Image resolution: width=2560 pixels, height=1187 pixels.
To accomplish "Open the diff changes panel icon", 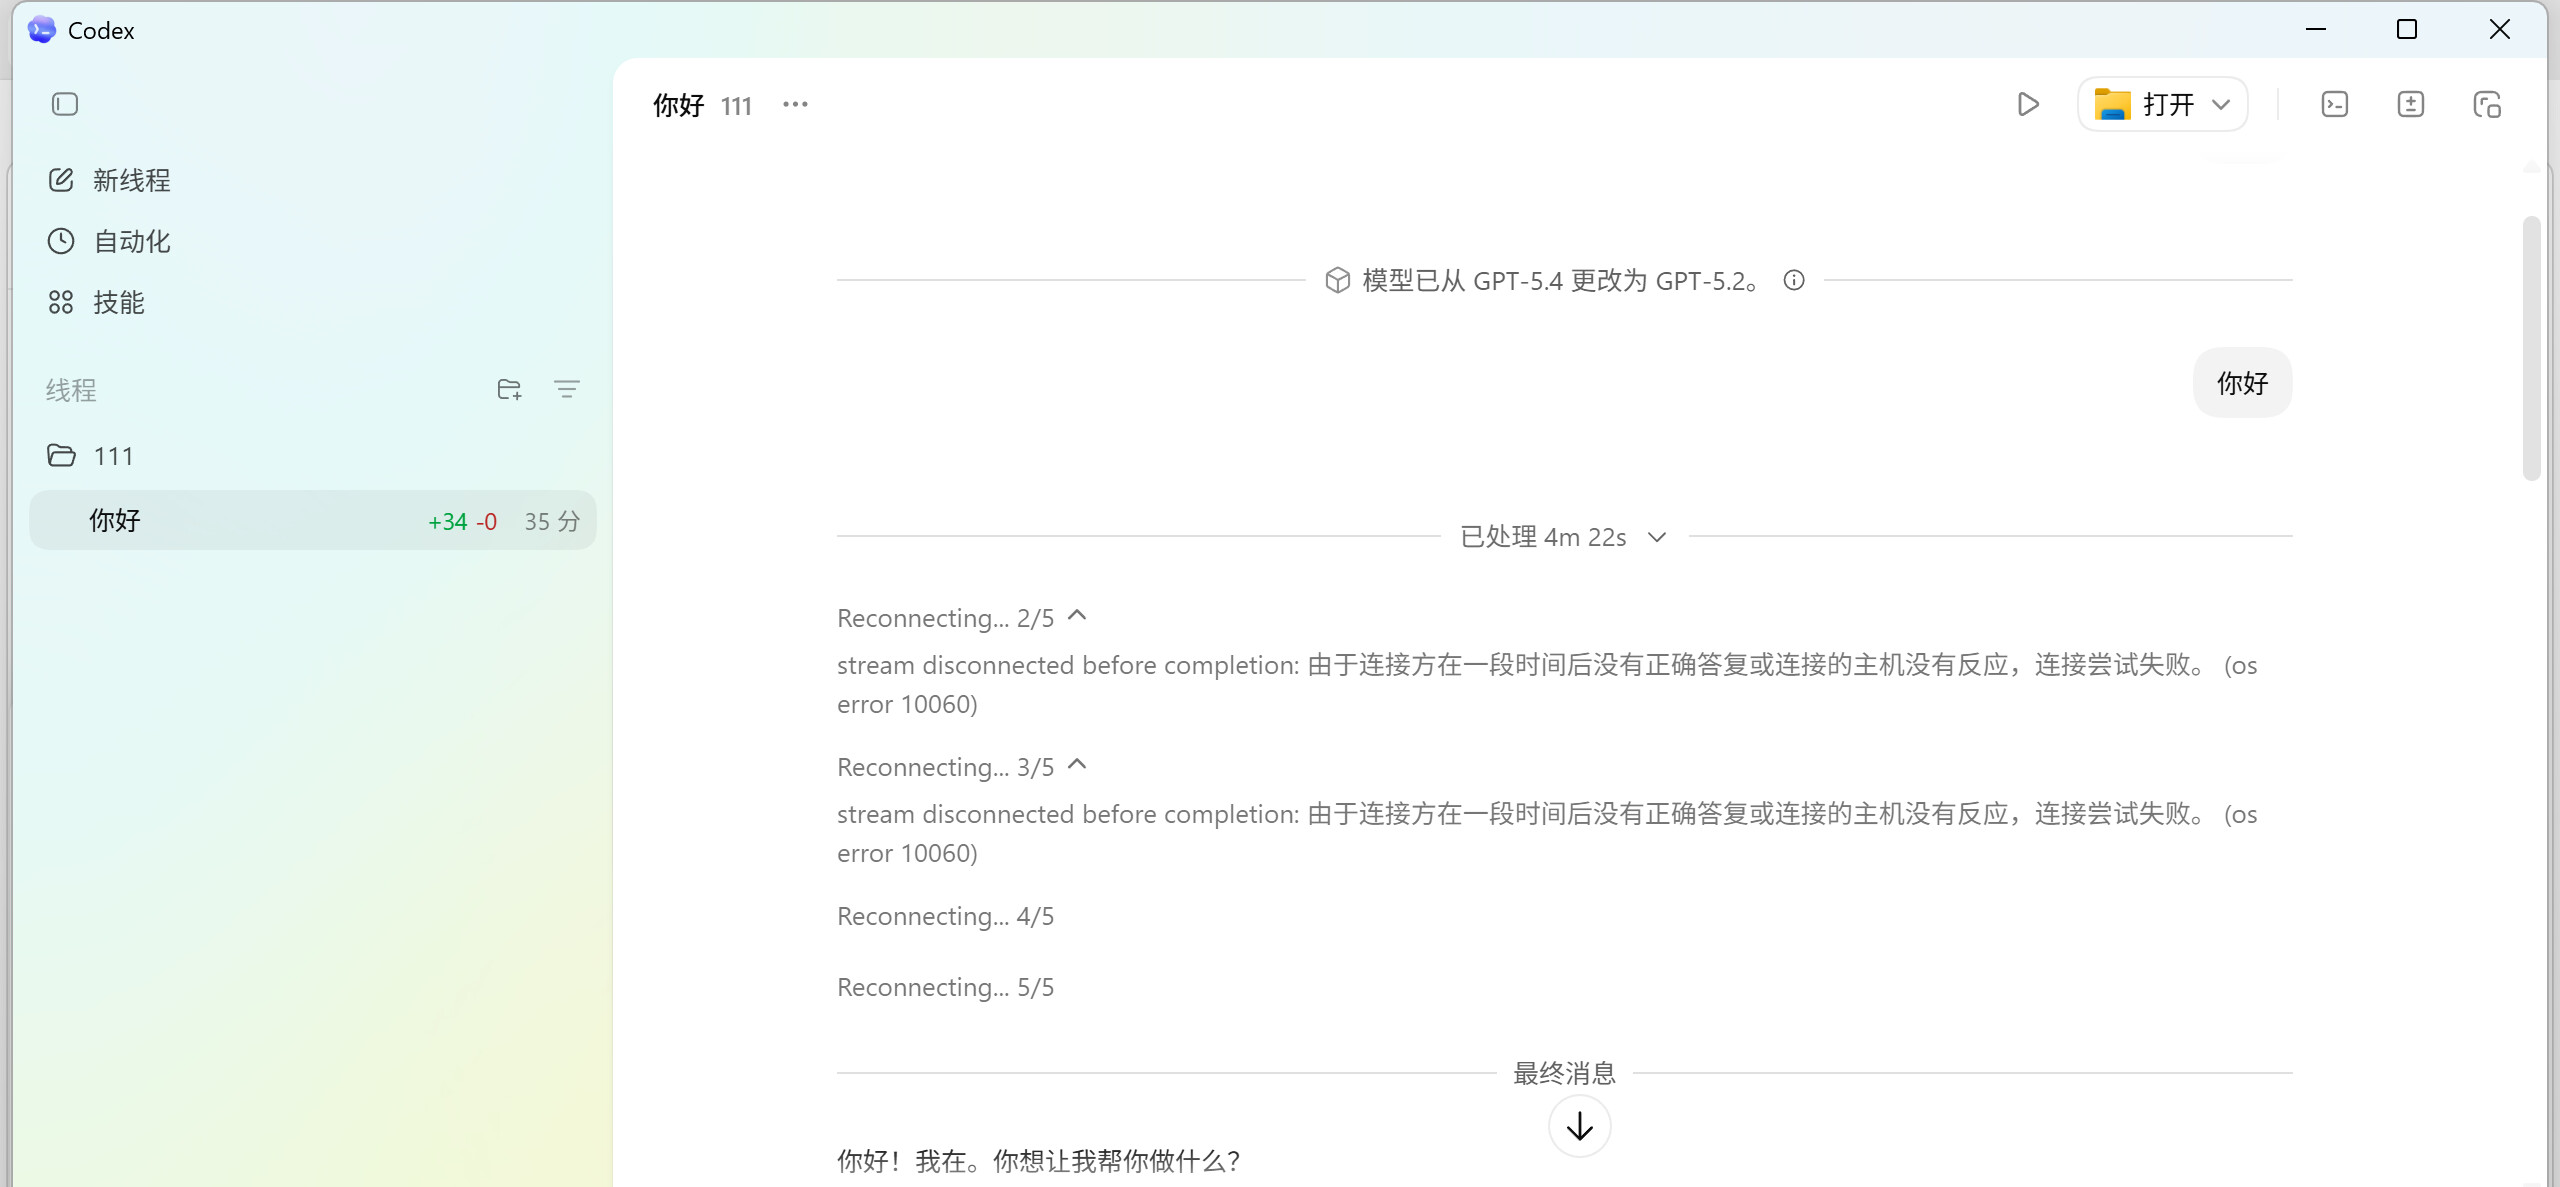I will pyautogui.click(x=2411, y=104).
